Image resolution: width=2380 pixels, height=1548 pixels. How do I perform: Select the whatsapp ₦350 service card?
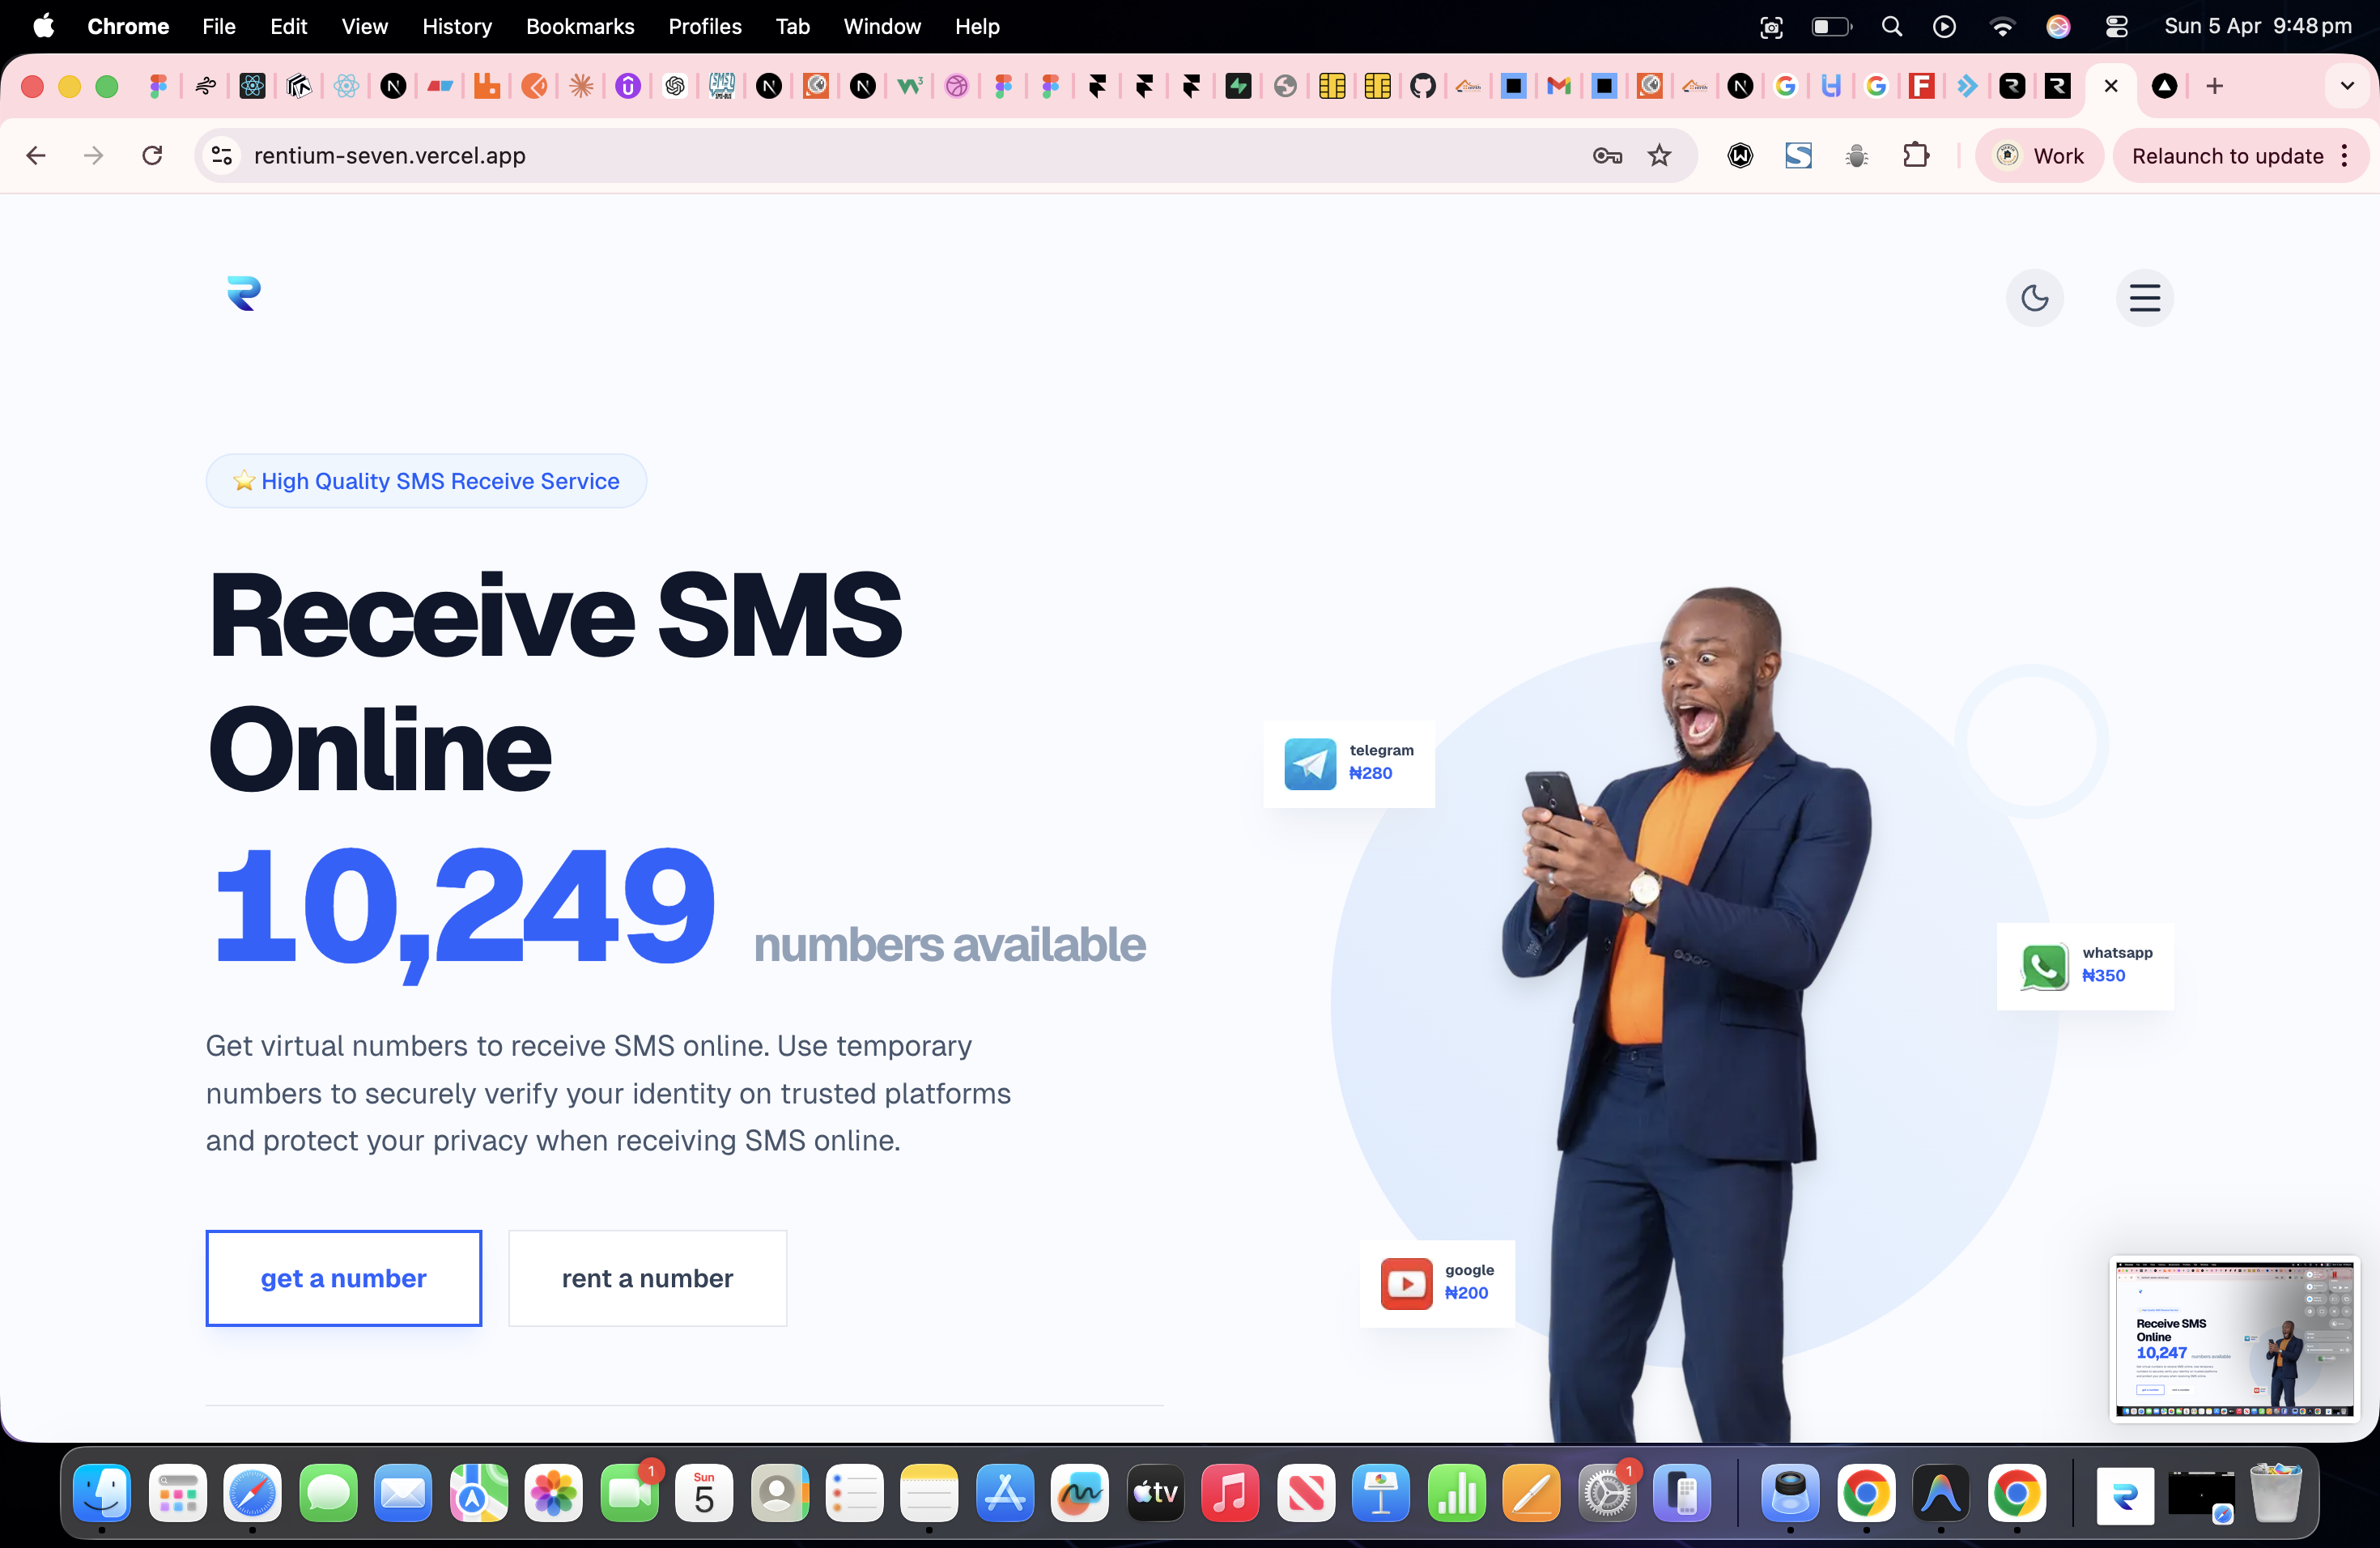pyautogui.click(x=2085, y=966)
